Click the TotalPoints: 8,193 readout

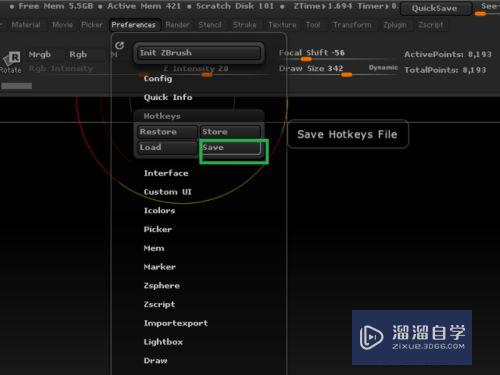pos(445,70)
